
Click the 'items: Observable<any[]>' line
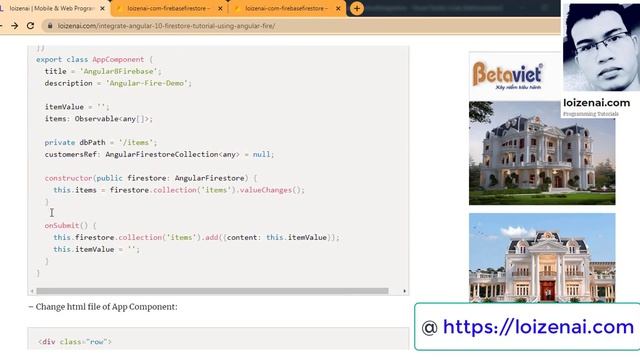98,119
